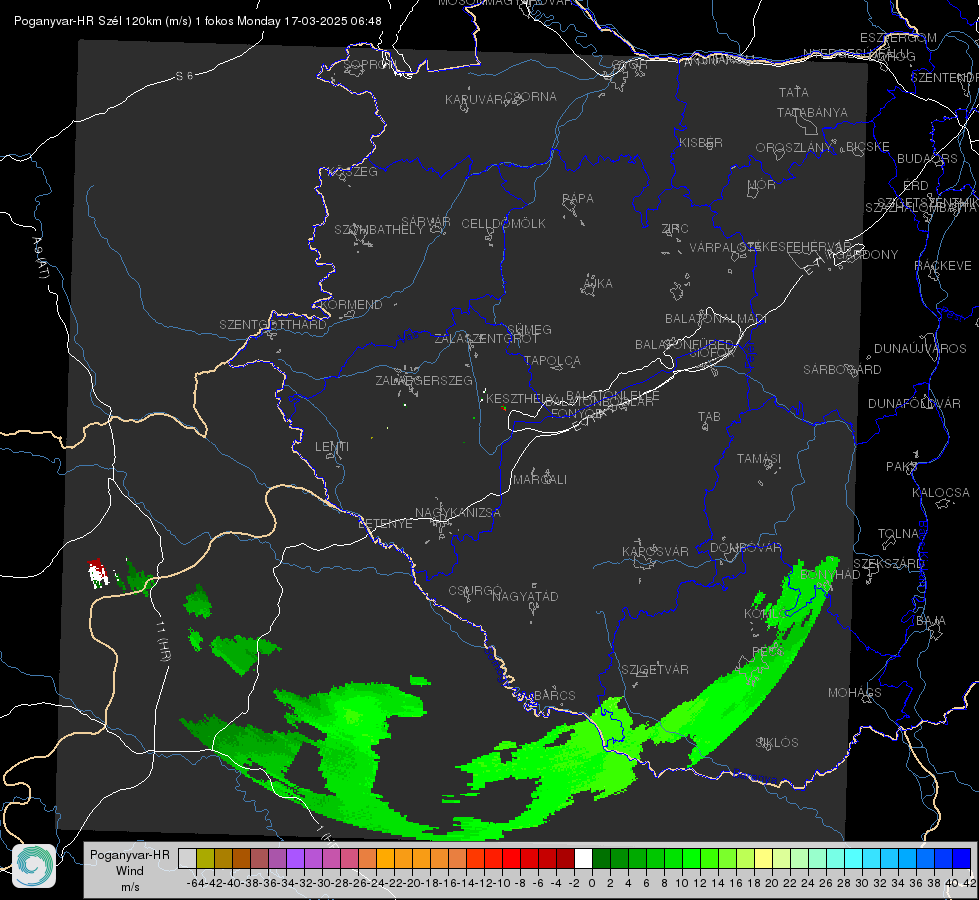The width and height of the screenshot is (979, 900).
Task: Click the swirl logo icon beside the legend
Action: click(34, 866)
